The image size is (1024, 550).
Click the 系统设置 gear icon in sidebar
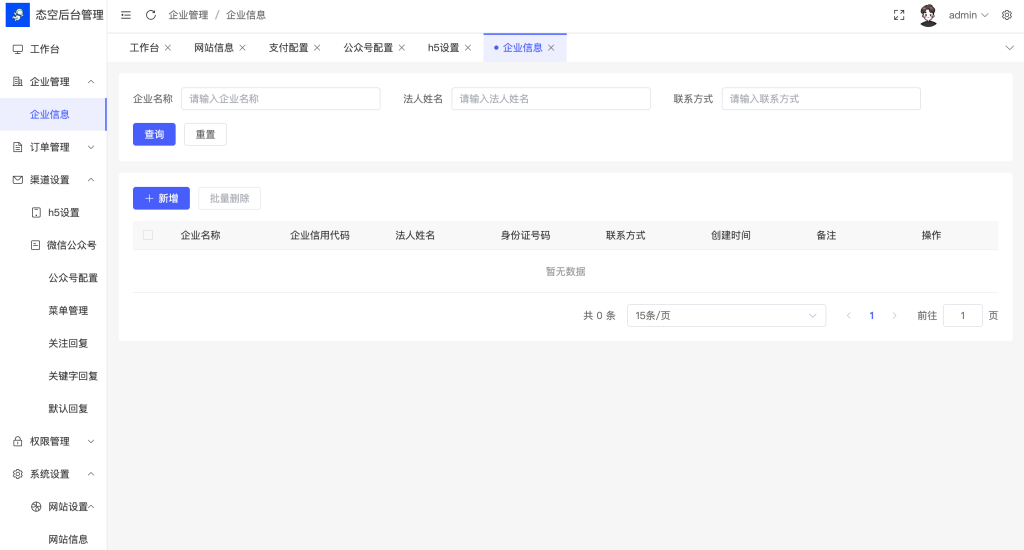tap(18, 474)
